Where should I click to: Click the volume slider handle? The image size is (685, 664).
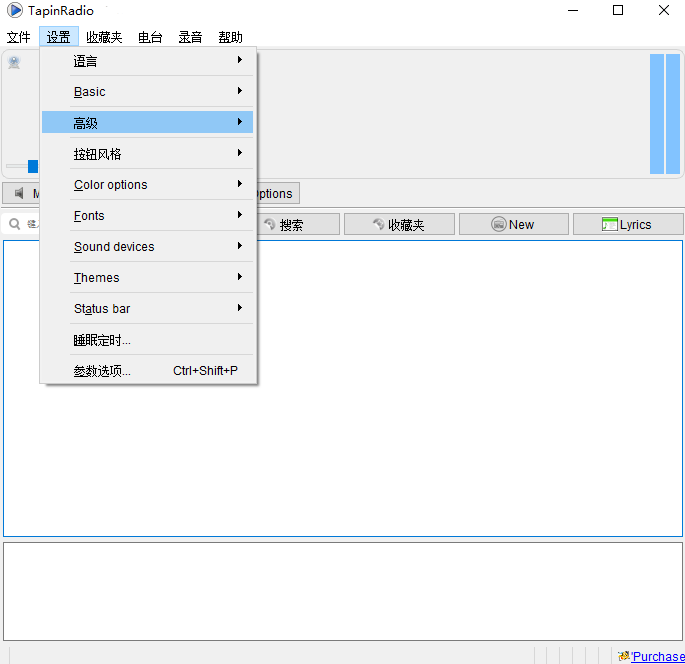pyautogui.click(x=33, y=166)
